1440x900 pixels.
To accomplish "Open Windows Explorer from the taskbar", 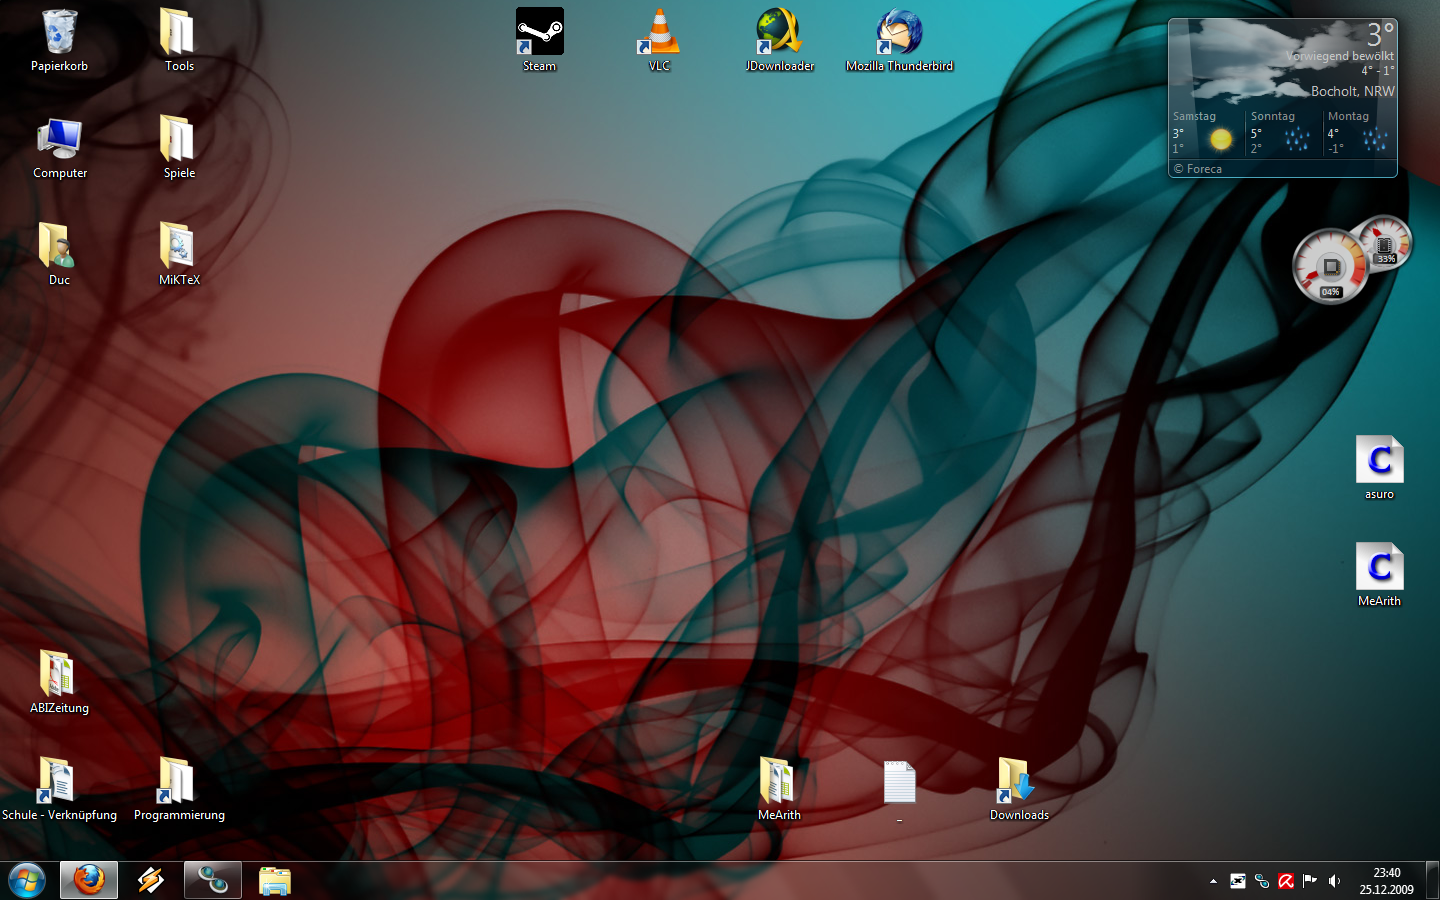I will [x=274, y=880].
